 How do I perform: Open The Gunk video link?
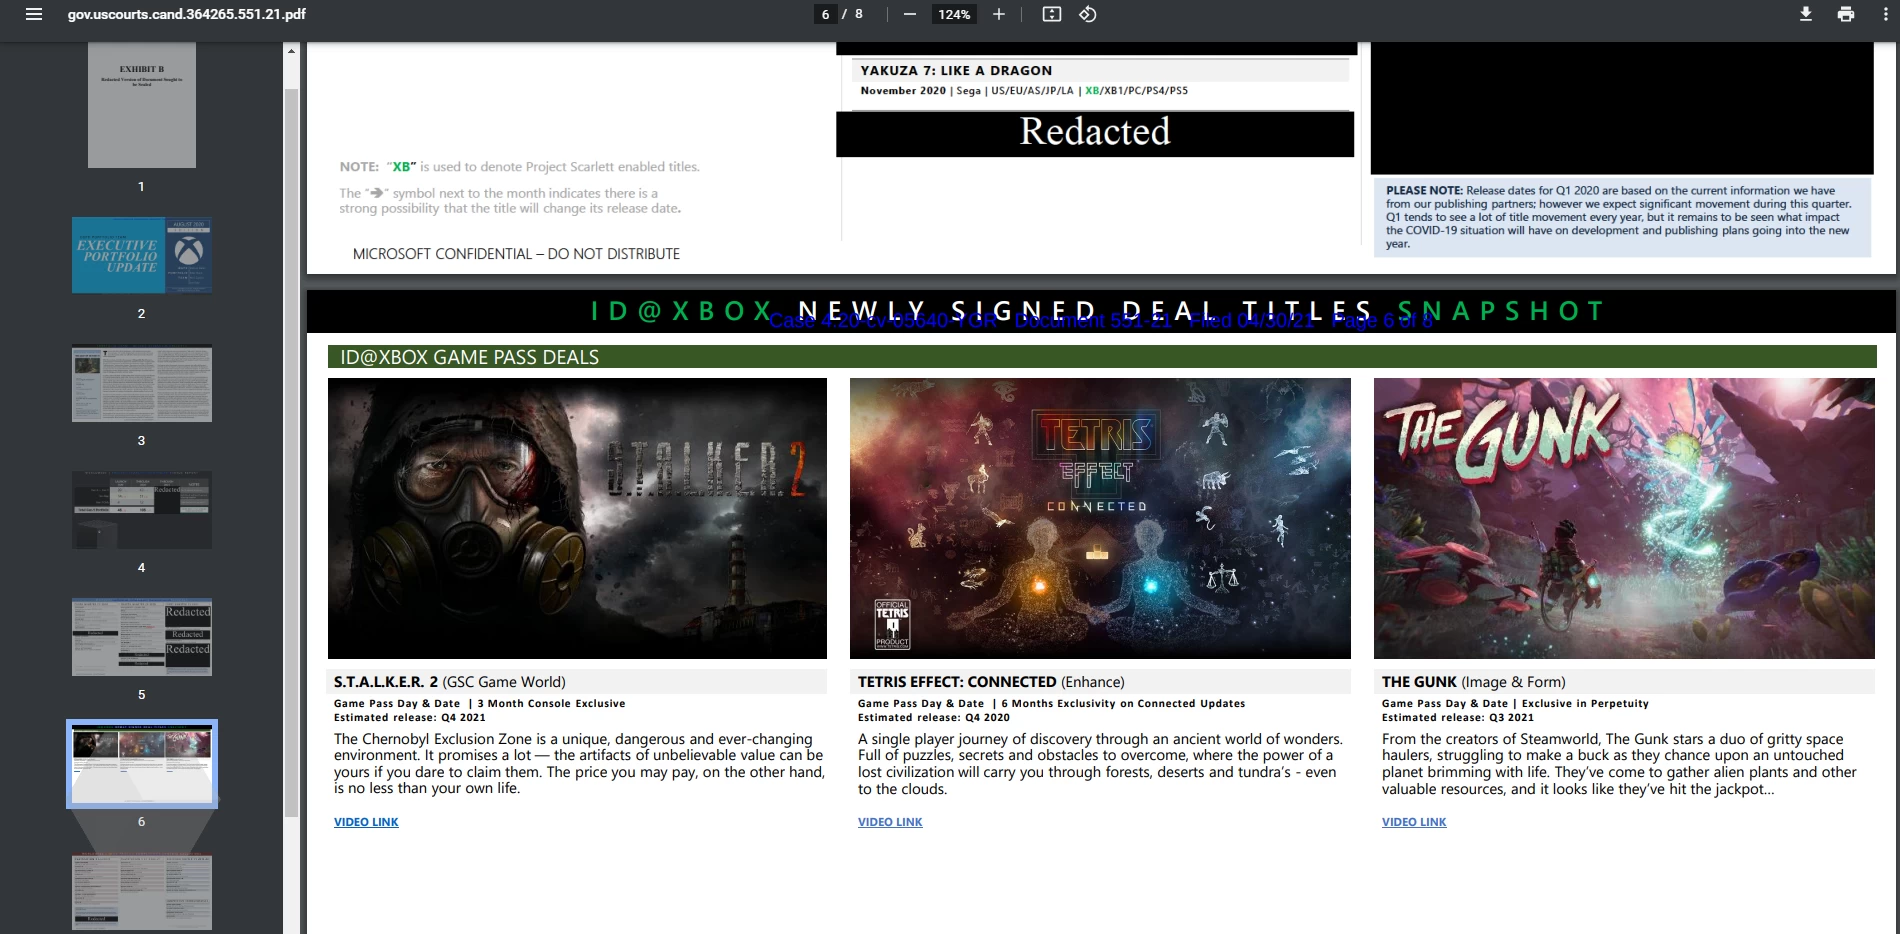pos(1414,822)
